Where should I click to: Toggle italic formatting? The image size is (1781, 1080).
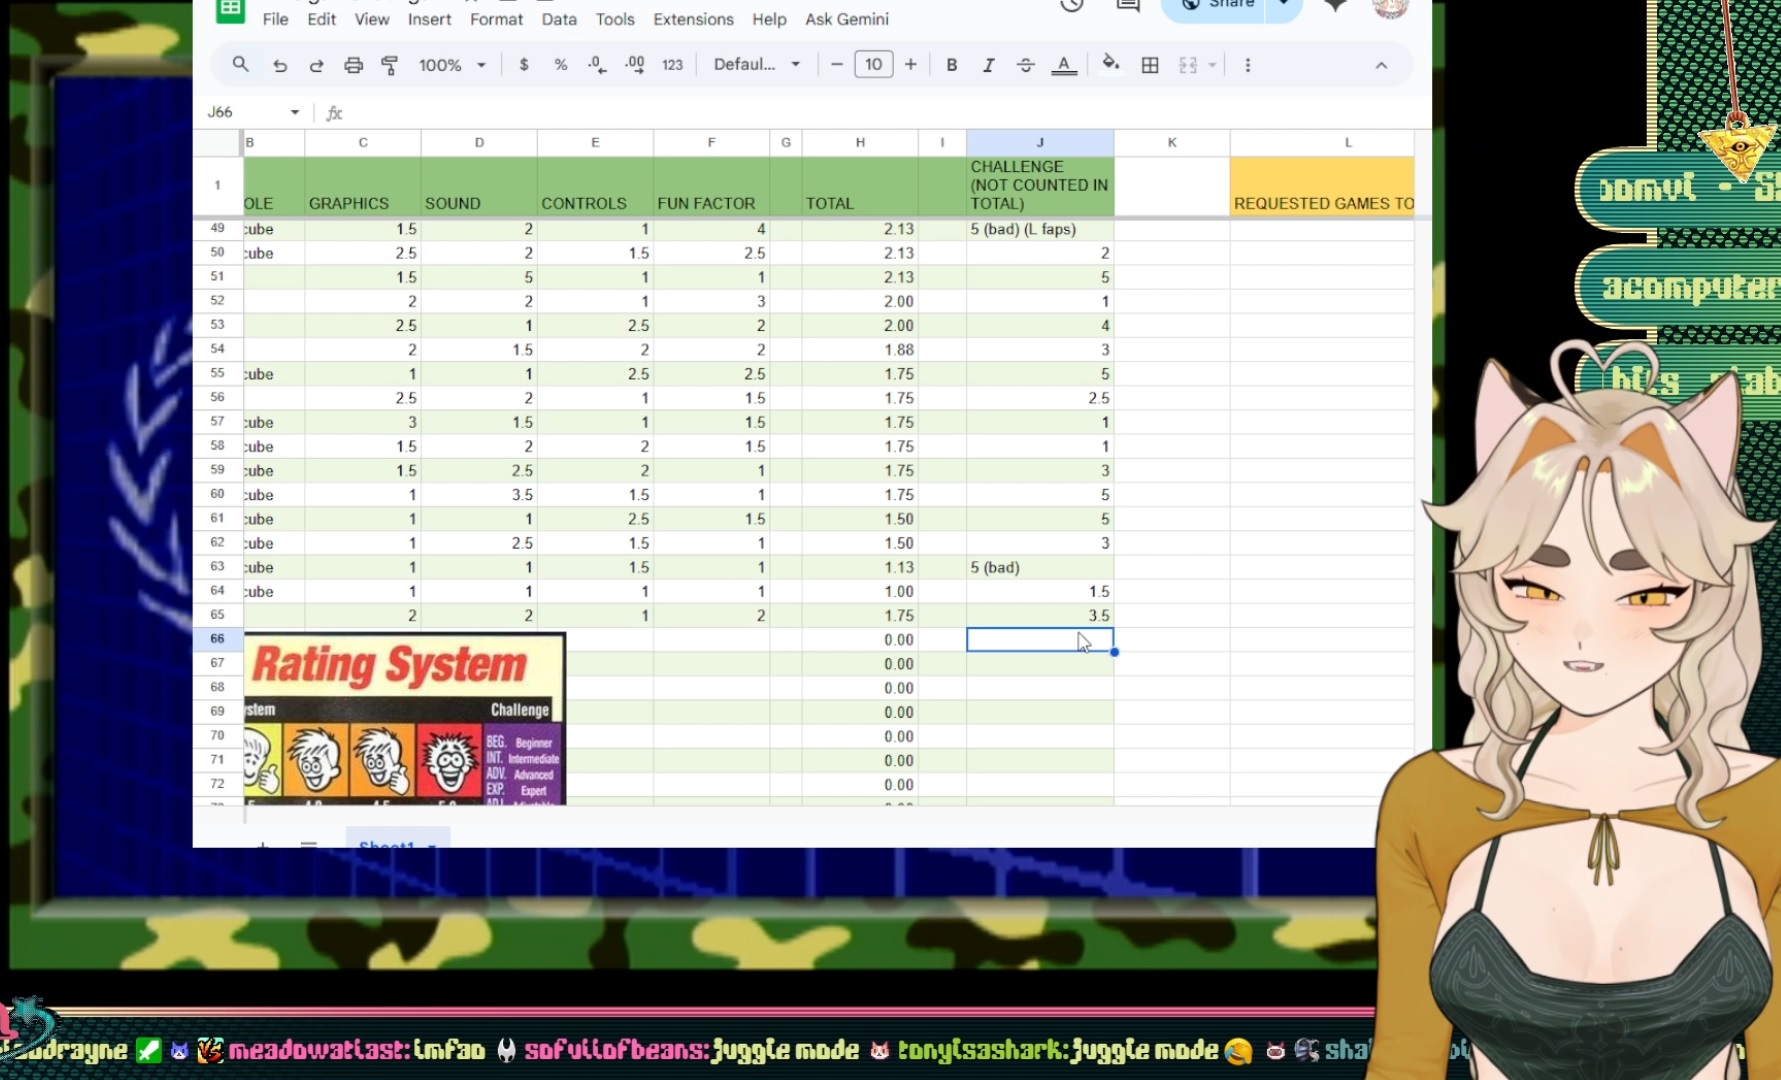pos(988,65)
